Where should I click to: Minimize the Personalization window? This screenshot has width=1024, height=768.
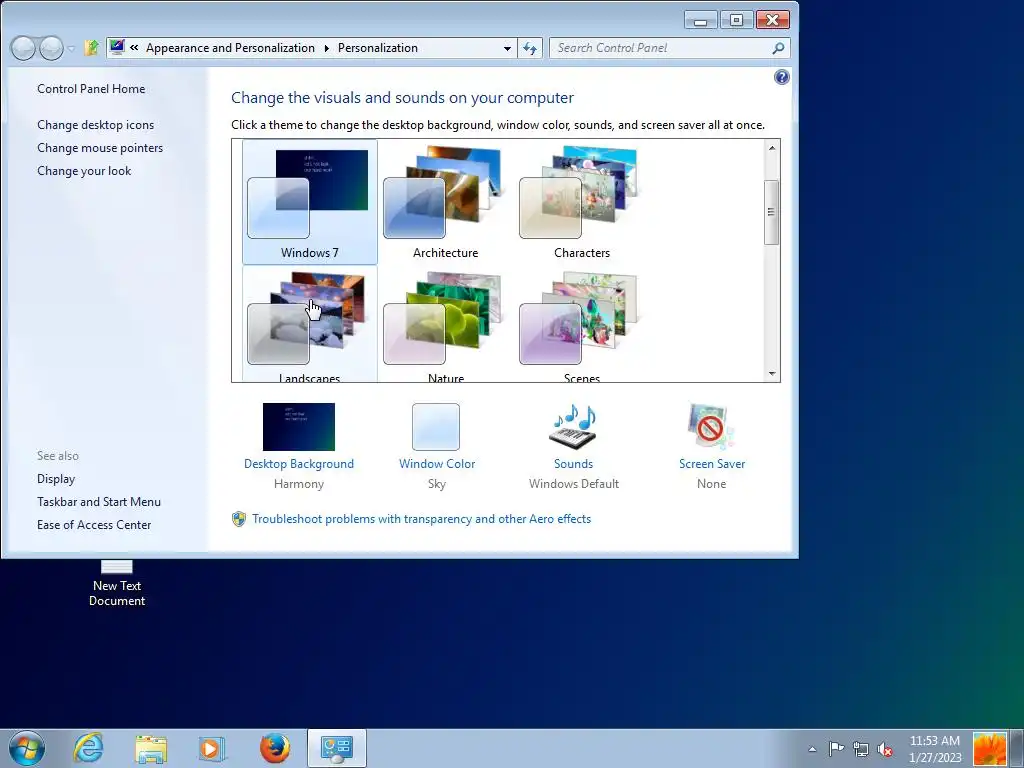click(x=701, y=20)
